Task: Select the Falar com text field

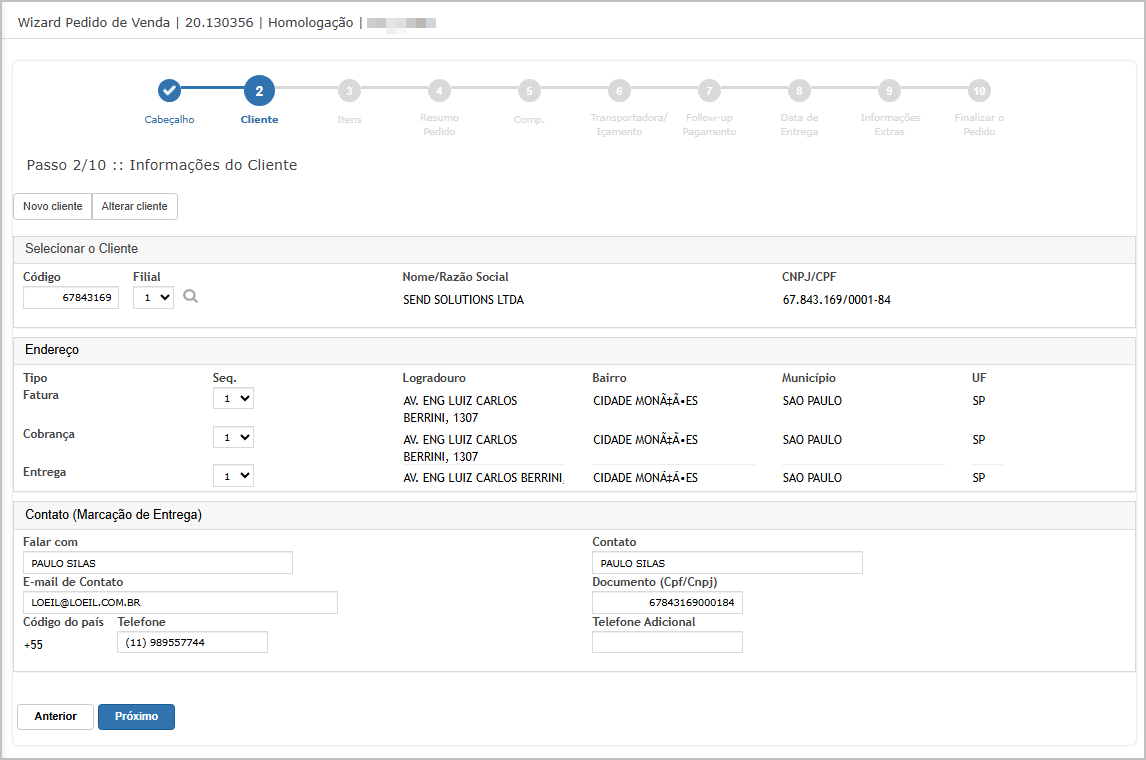Action: tap(158, 563)
